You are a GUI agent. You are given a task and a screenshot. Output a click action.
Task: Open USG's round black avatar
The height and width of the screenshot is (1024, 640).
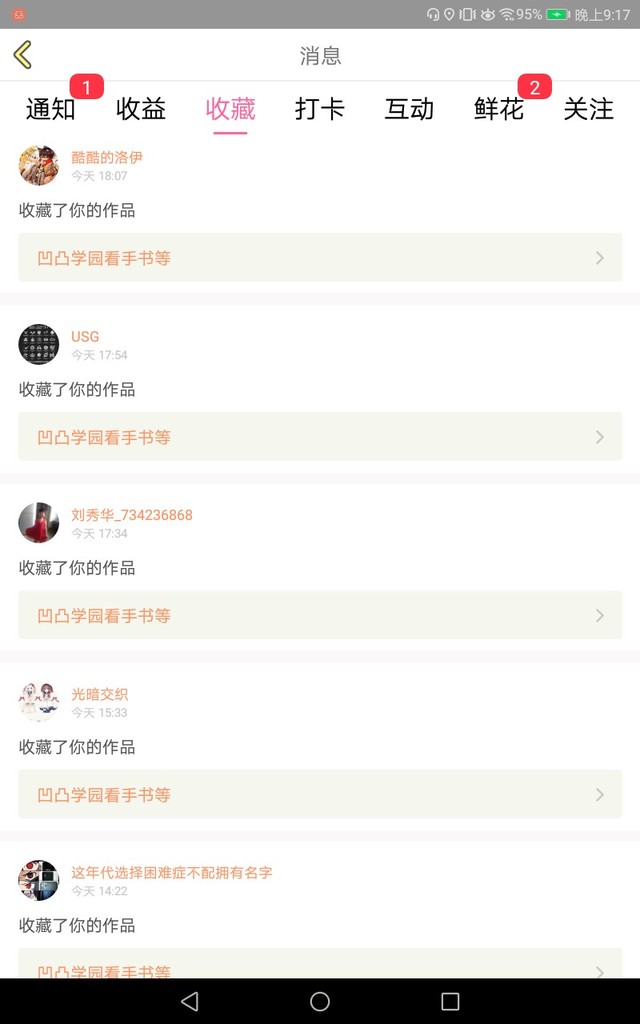click(x=39, y=344)
